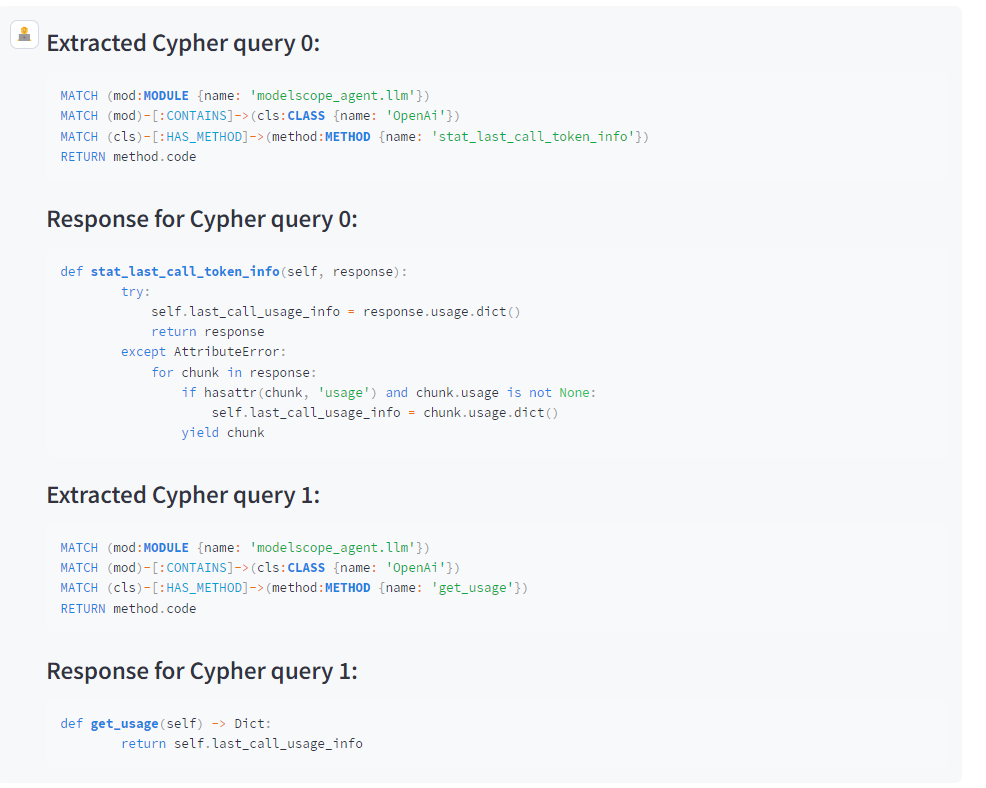This screenshot has height=788, width=986.
Task: Click 'modelscope_agent.llm' string in query 0
Action: [333, 96]
